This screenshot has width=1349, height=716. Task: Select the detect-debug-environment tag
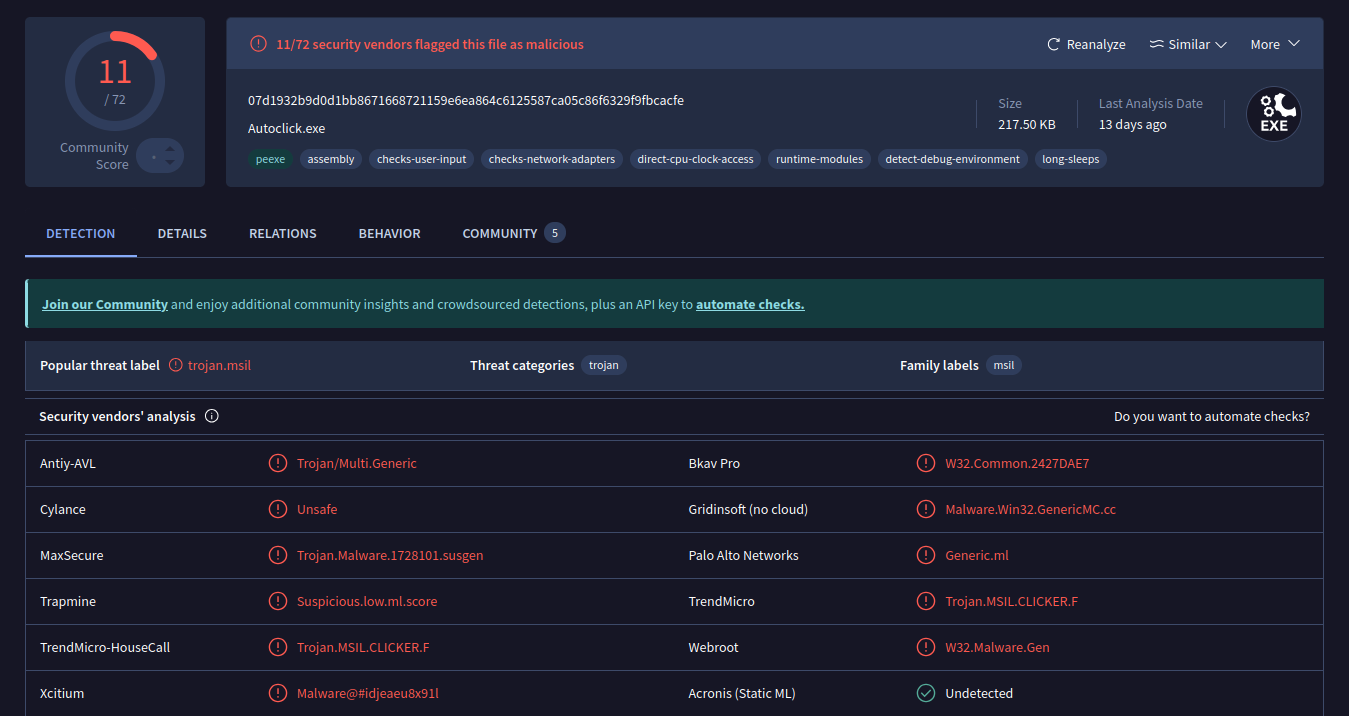click(x=953, y=159)
